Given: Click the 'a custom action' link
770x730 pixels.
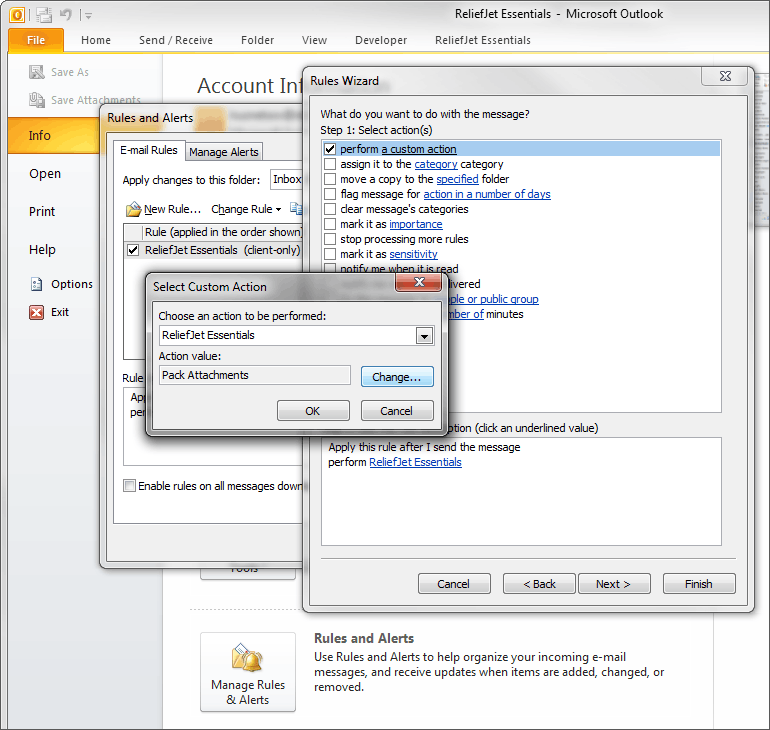Looking at the screenshot, I should pos(419,149).
